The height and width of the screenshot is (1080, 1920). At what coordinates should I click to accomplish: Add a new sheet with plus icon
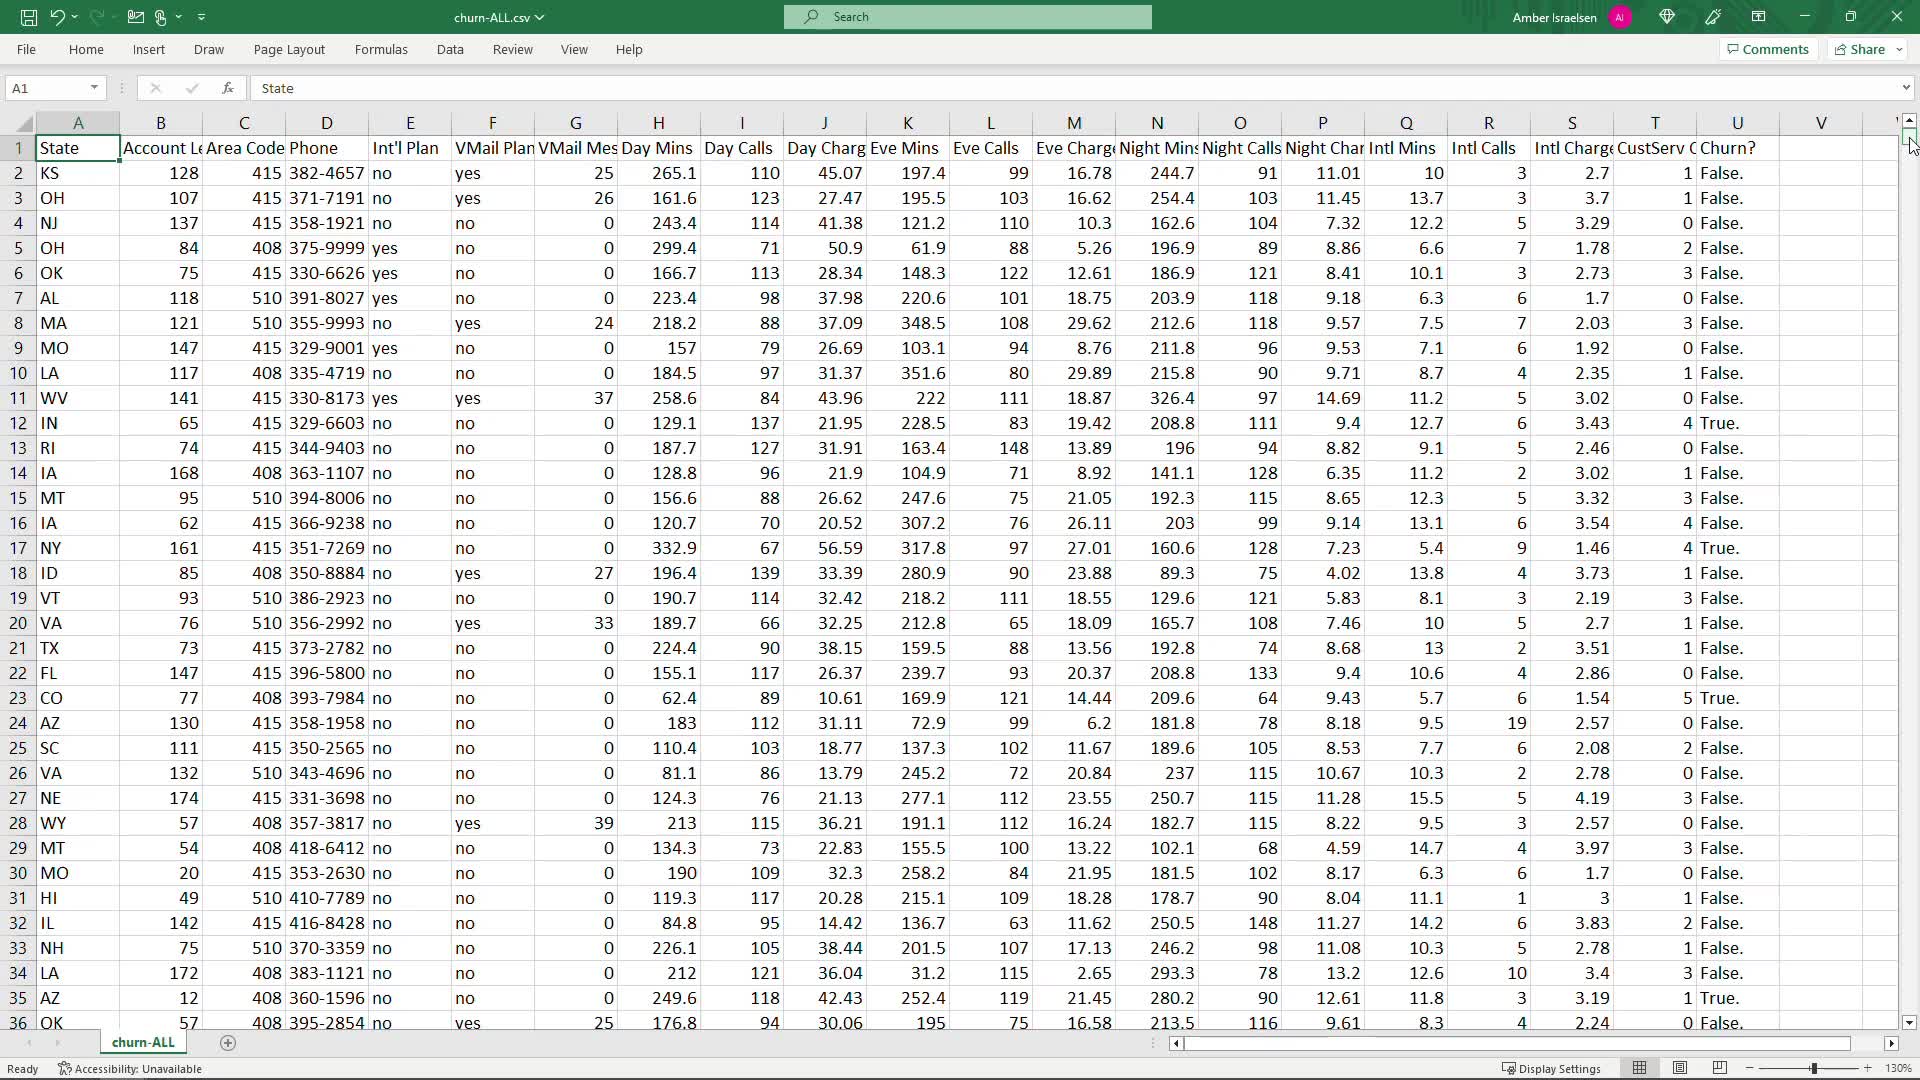tap(228, 1043)
